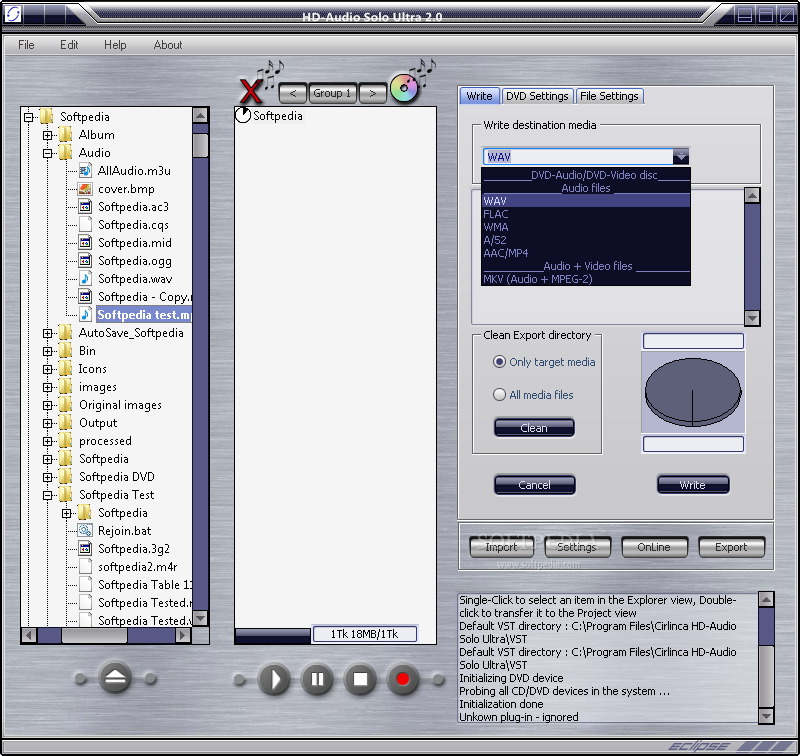The image size is (800, 756).
Task: Click the Softpedia.ogg file icon
Action: point(85,261)
